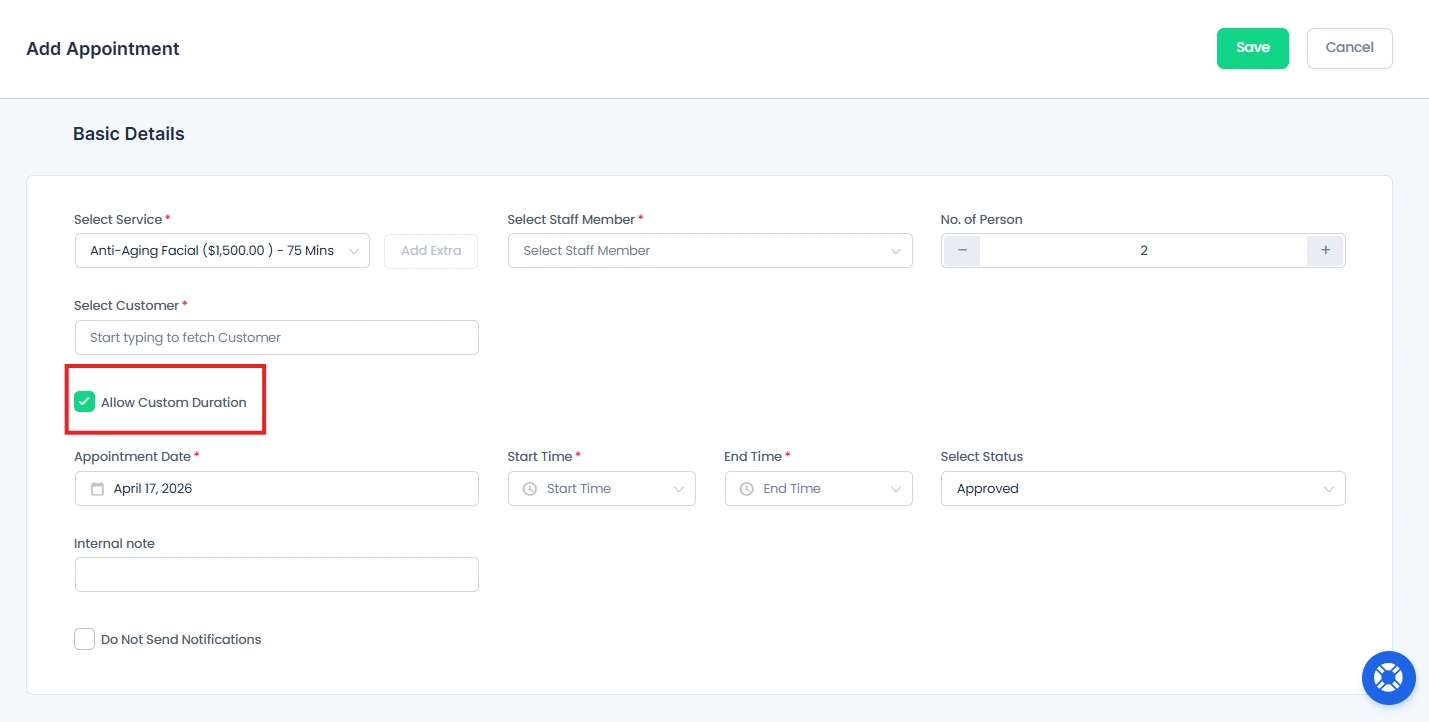Click the Select Service chevron arrow

pyautogui.click(x=354, y=251)
